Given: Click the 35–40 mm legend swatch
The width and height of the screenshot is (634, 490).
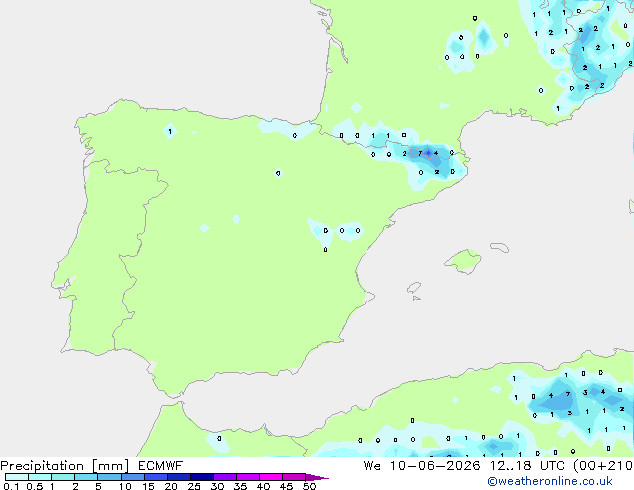Looking at the screenshot, I should click(247, 477).
